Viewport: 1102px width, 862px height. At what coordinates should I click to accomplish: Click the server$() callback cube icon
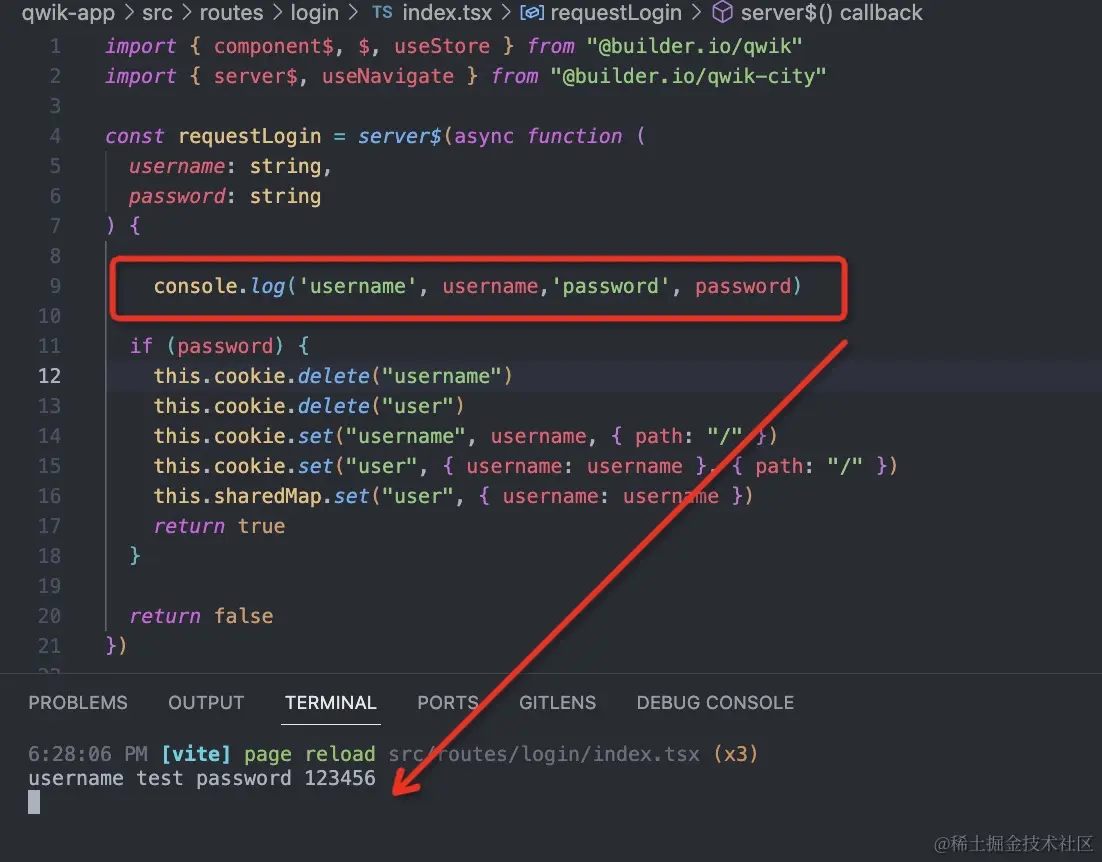click(722, 13)
